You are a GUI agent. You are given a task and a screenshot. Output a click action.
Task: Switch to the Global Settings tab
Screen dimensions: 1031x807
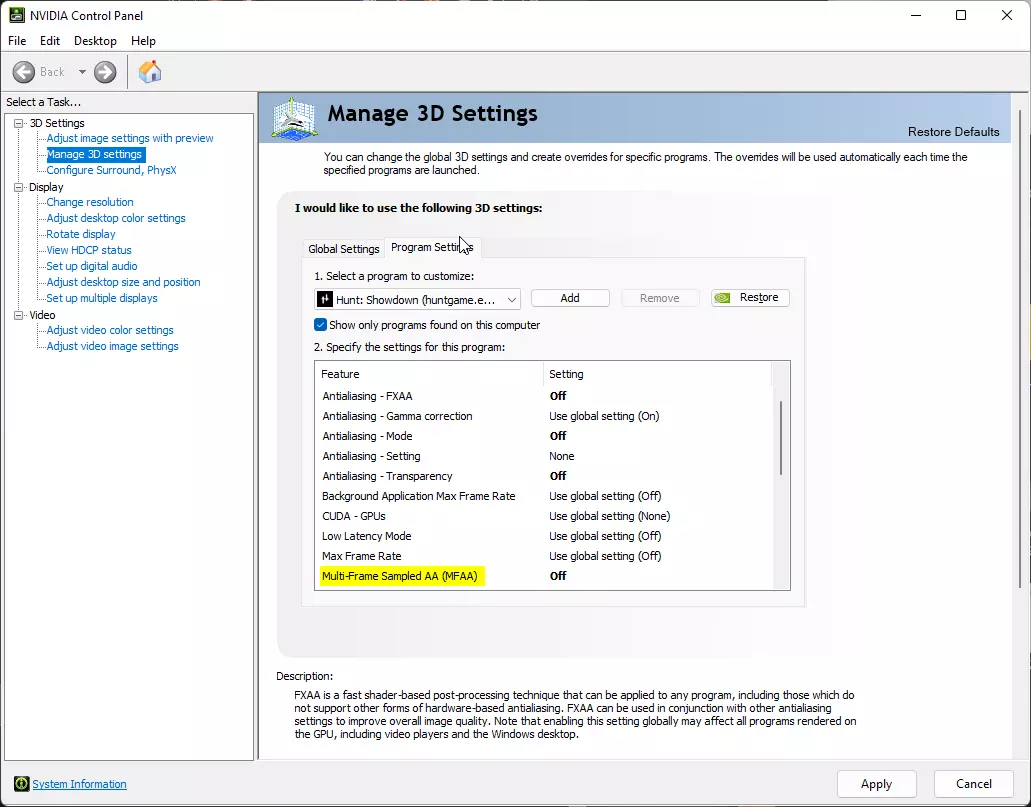pos(344,249)
